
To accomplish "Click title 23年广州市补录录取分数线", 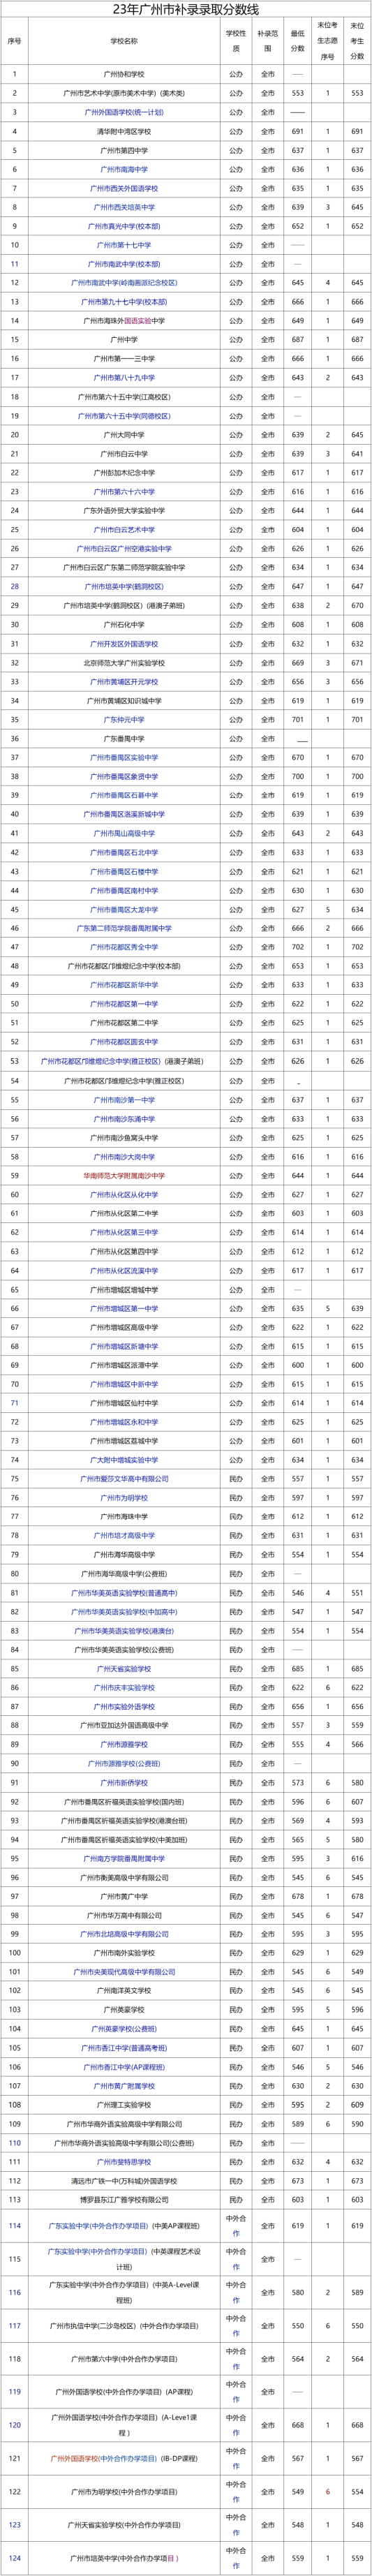I will point(185,9).
